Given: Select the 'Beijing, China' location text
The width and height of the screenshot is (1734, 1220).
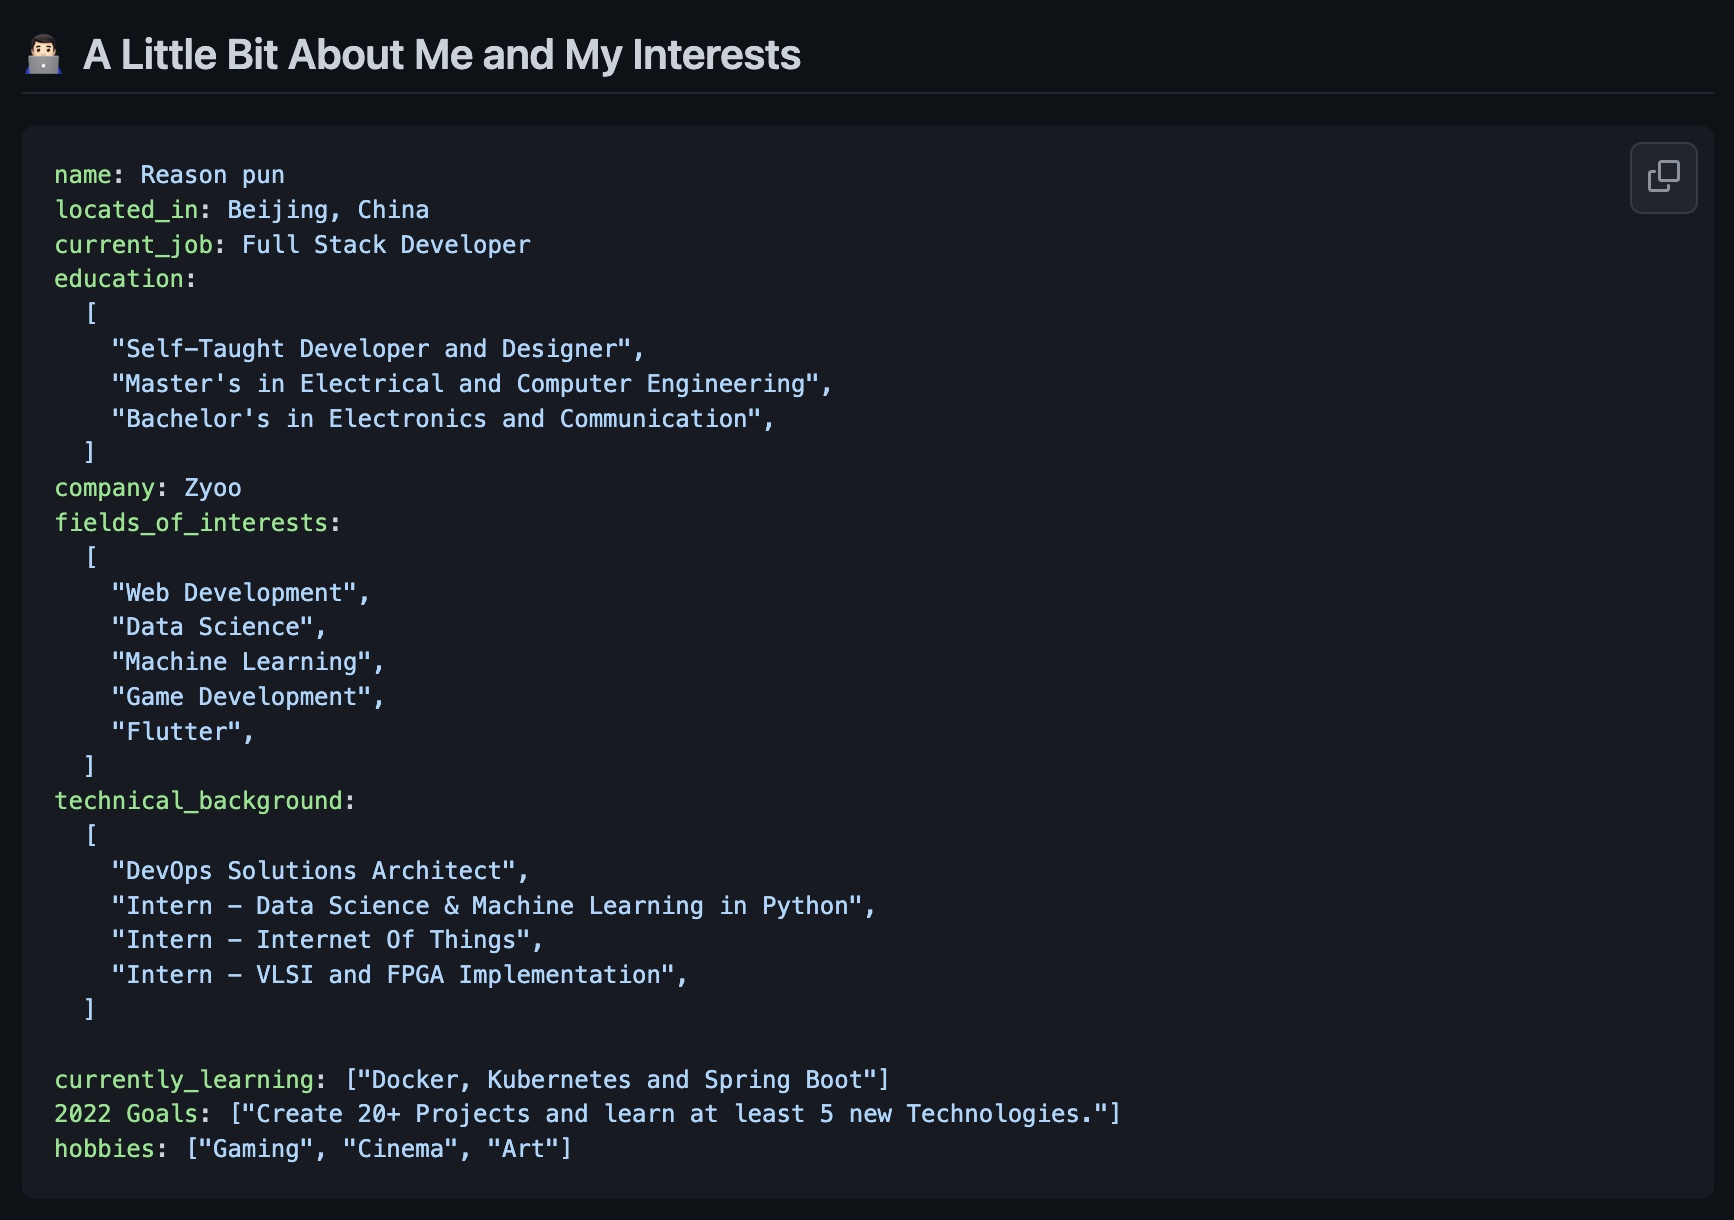Looking at the screenshot, I should coord(328,210).
